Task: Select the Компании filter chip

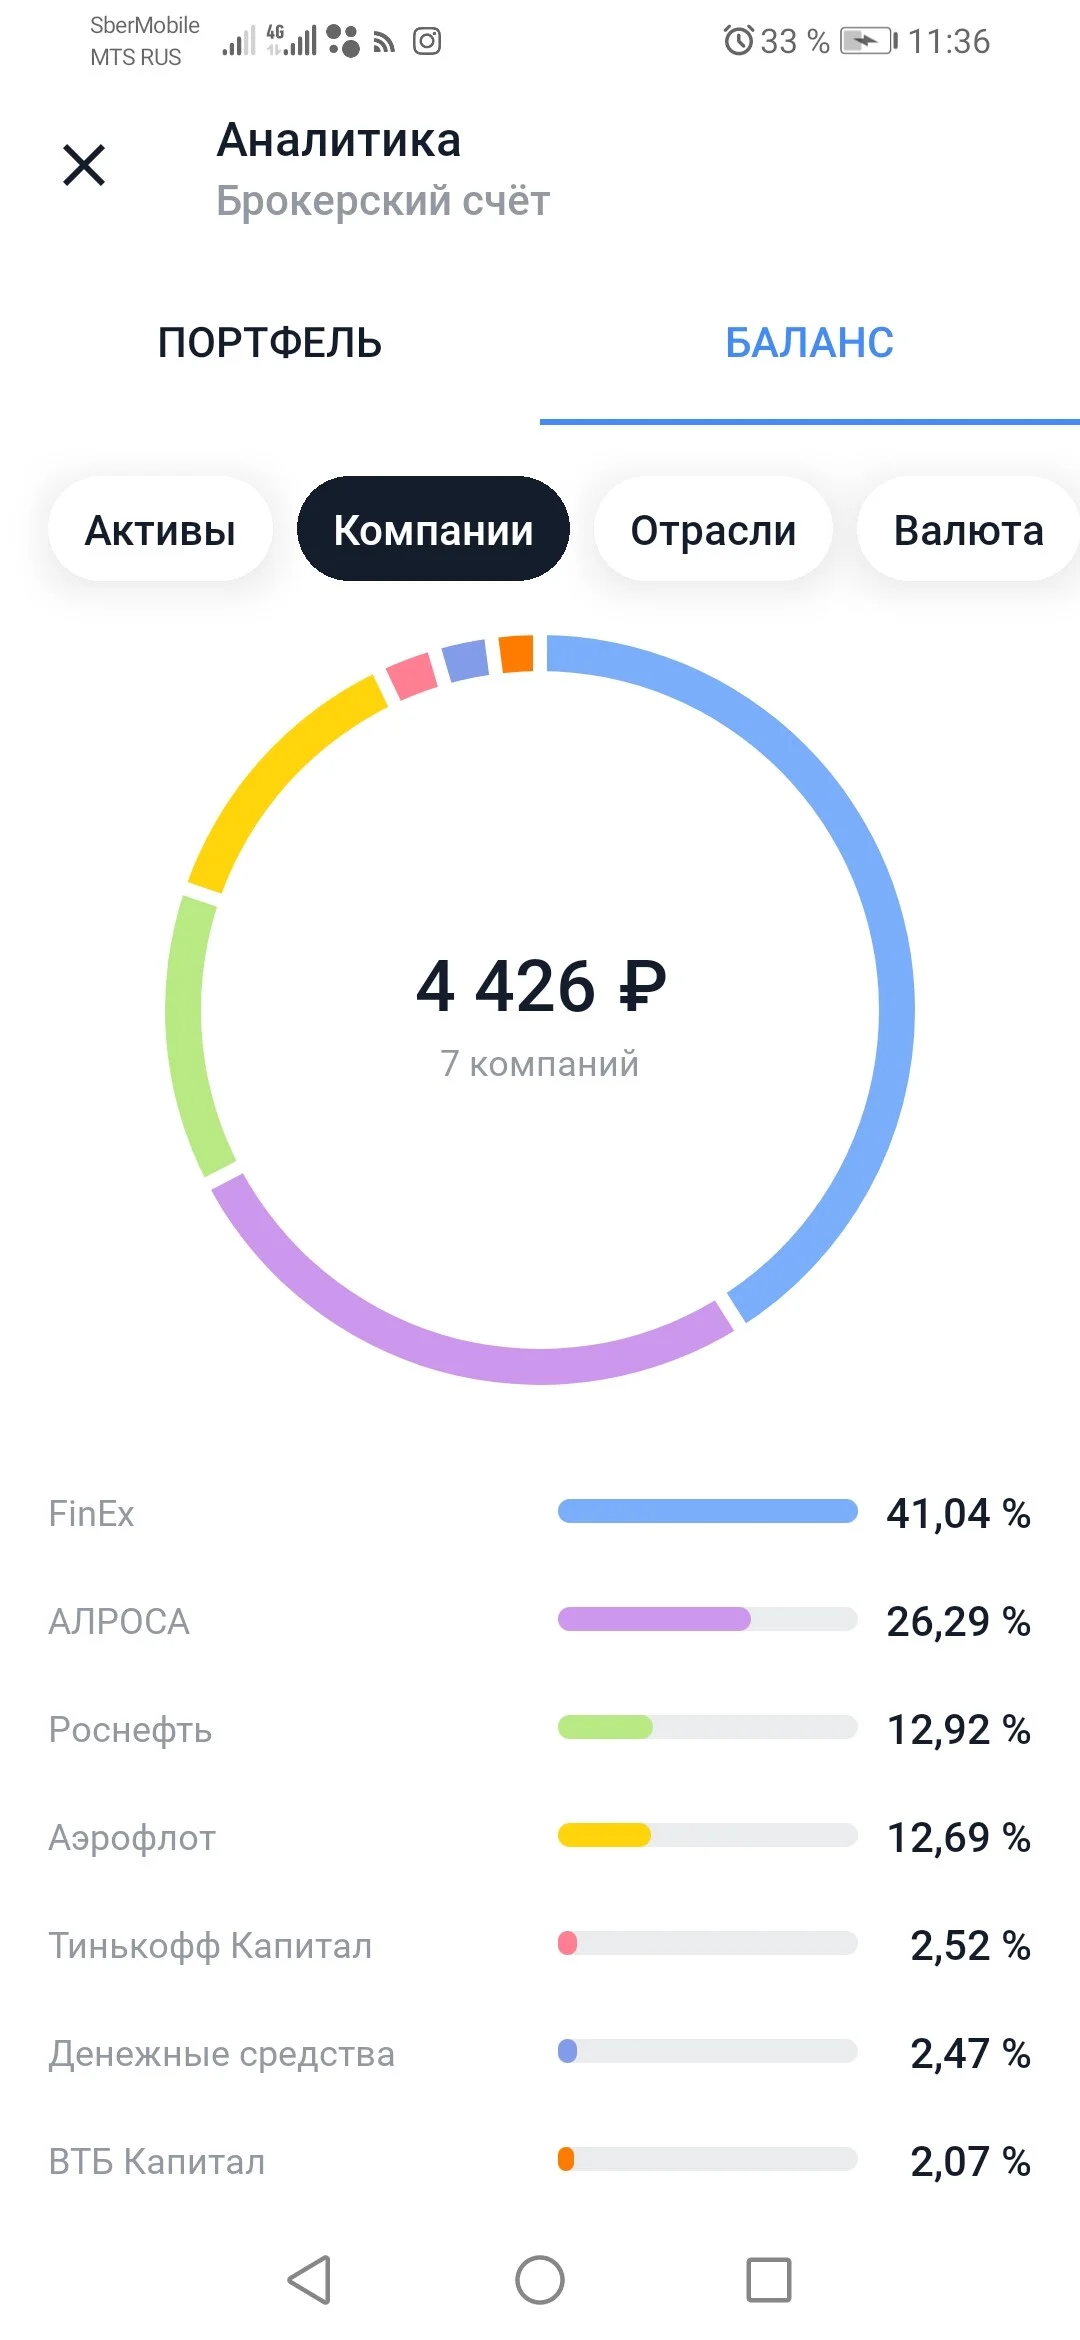Action: 433,529
